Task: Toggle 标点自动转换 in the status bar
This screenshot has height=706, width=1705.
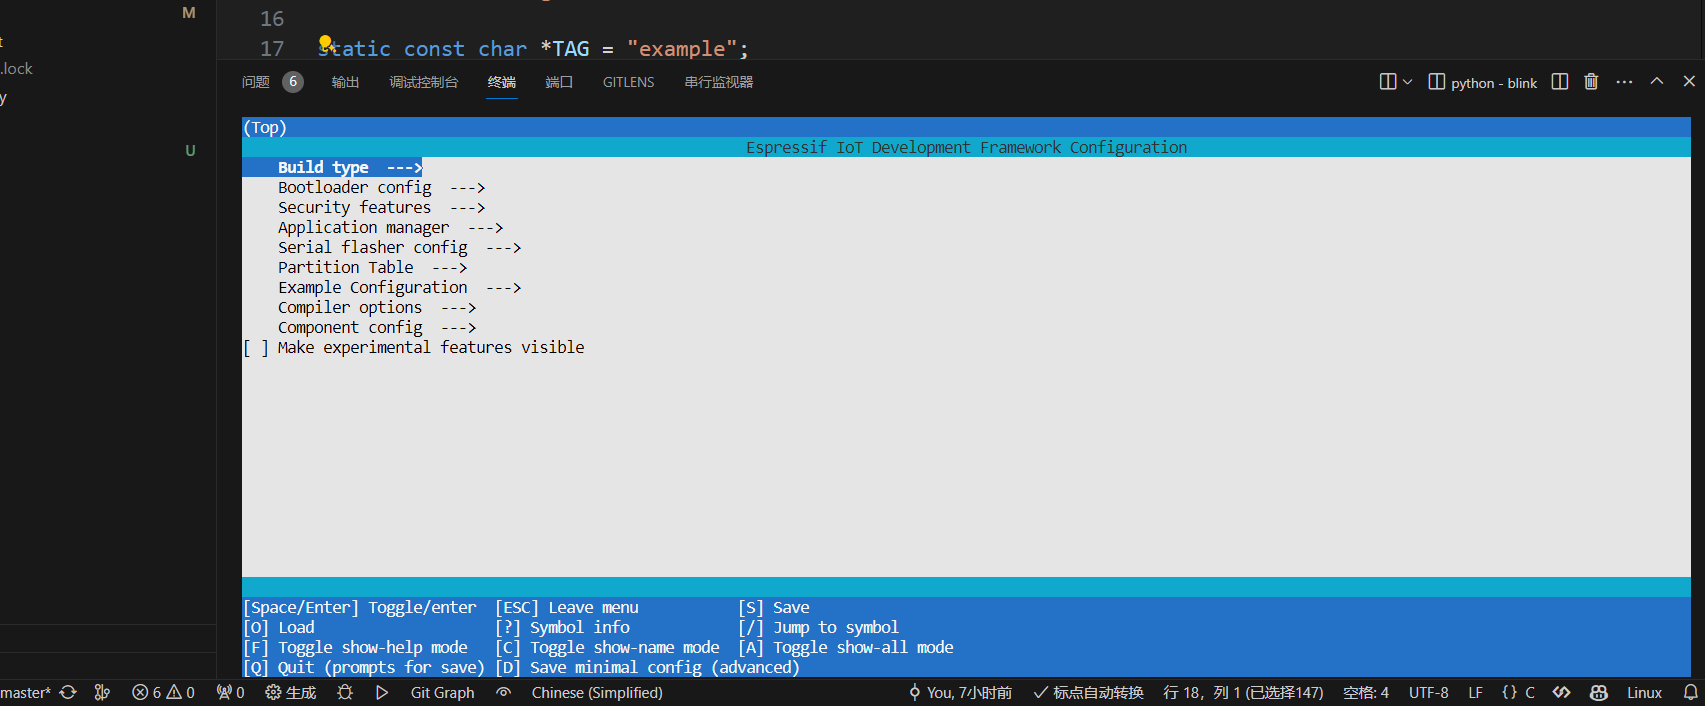Action: (x=1088, y=692)
